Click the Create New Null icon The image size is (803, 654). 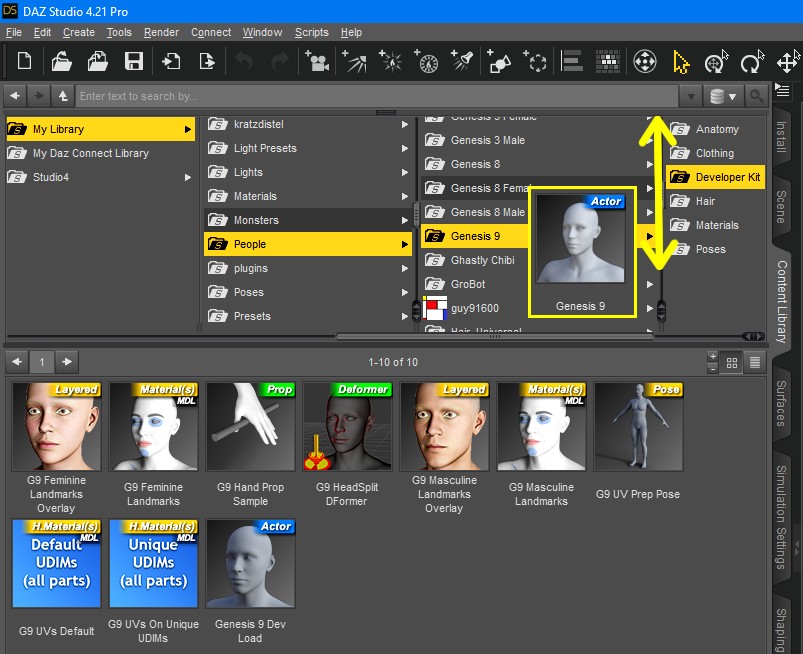(535, 62)
